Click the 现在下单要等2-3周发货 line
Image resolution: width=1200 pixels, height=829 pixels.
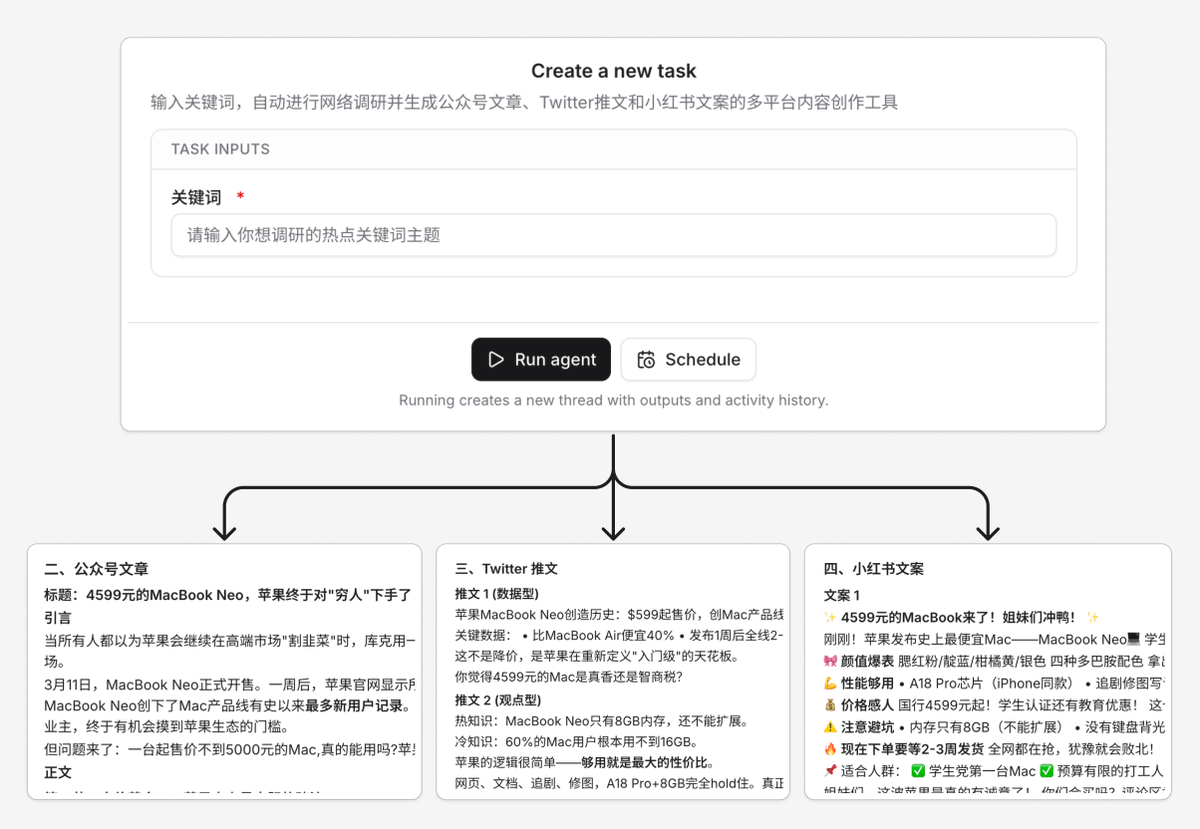[x=989, y=749]
